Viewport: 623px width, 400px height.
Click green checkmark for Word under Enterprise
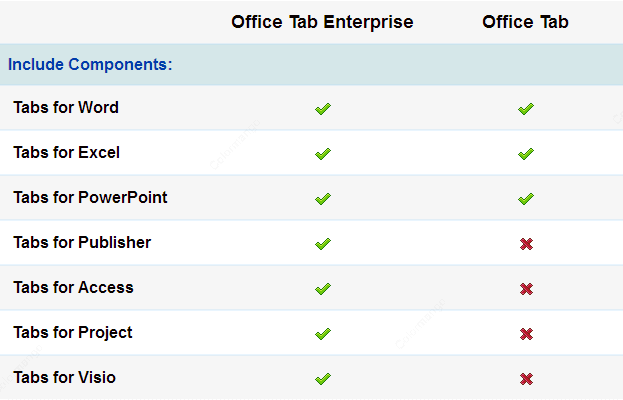coord(323,109)
